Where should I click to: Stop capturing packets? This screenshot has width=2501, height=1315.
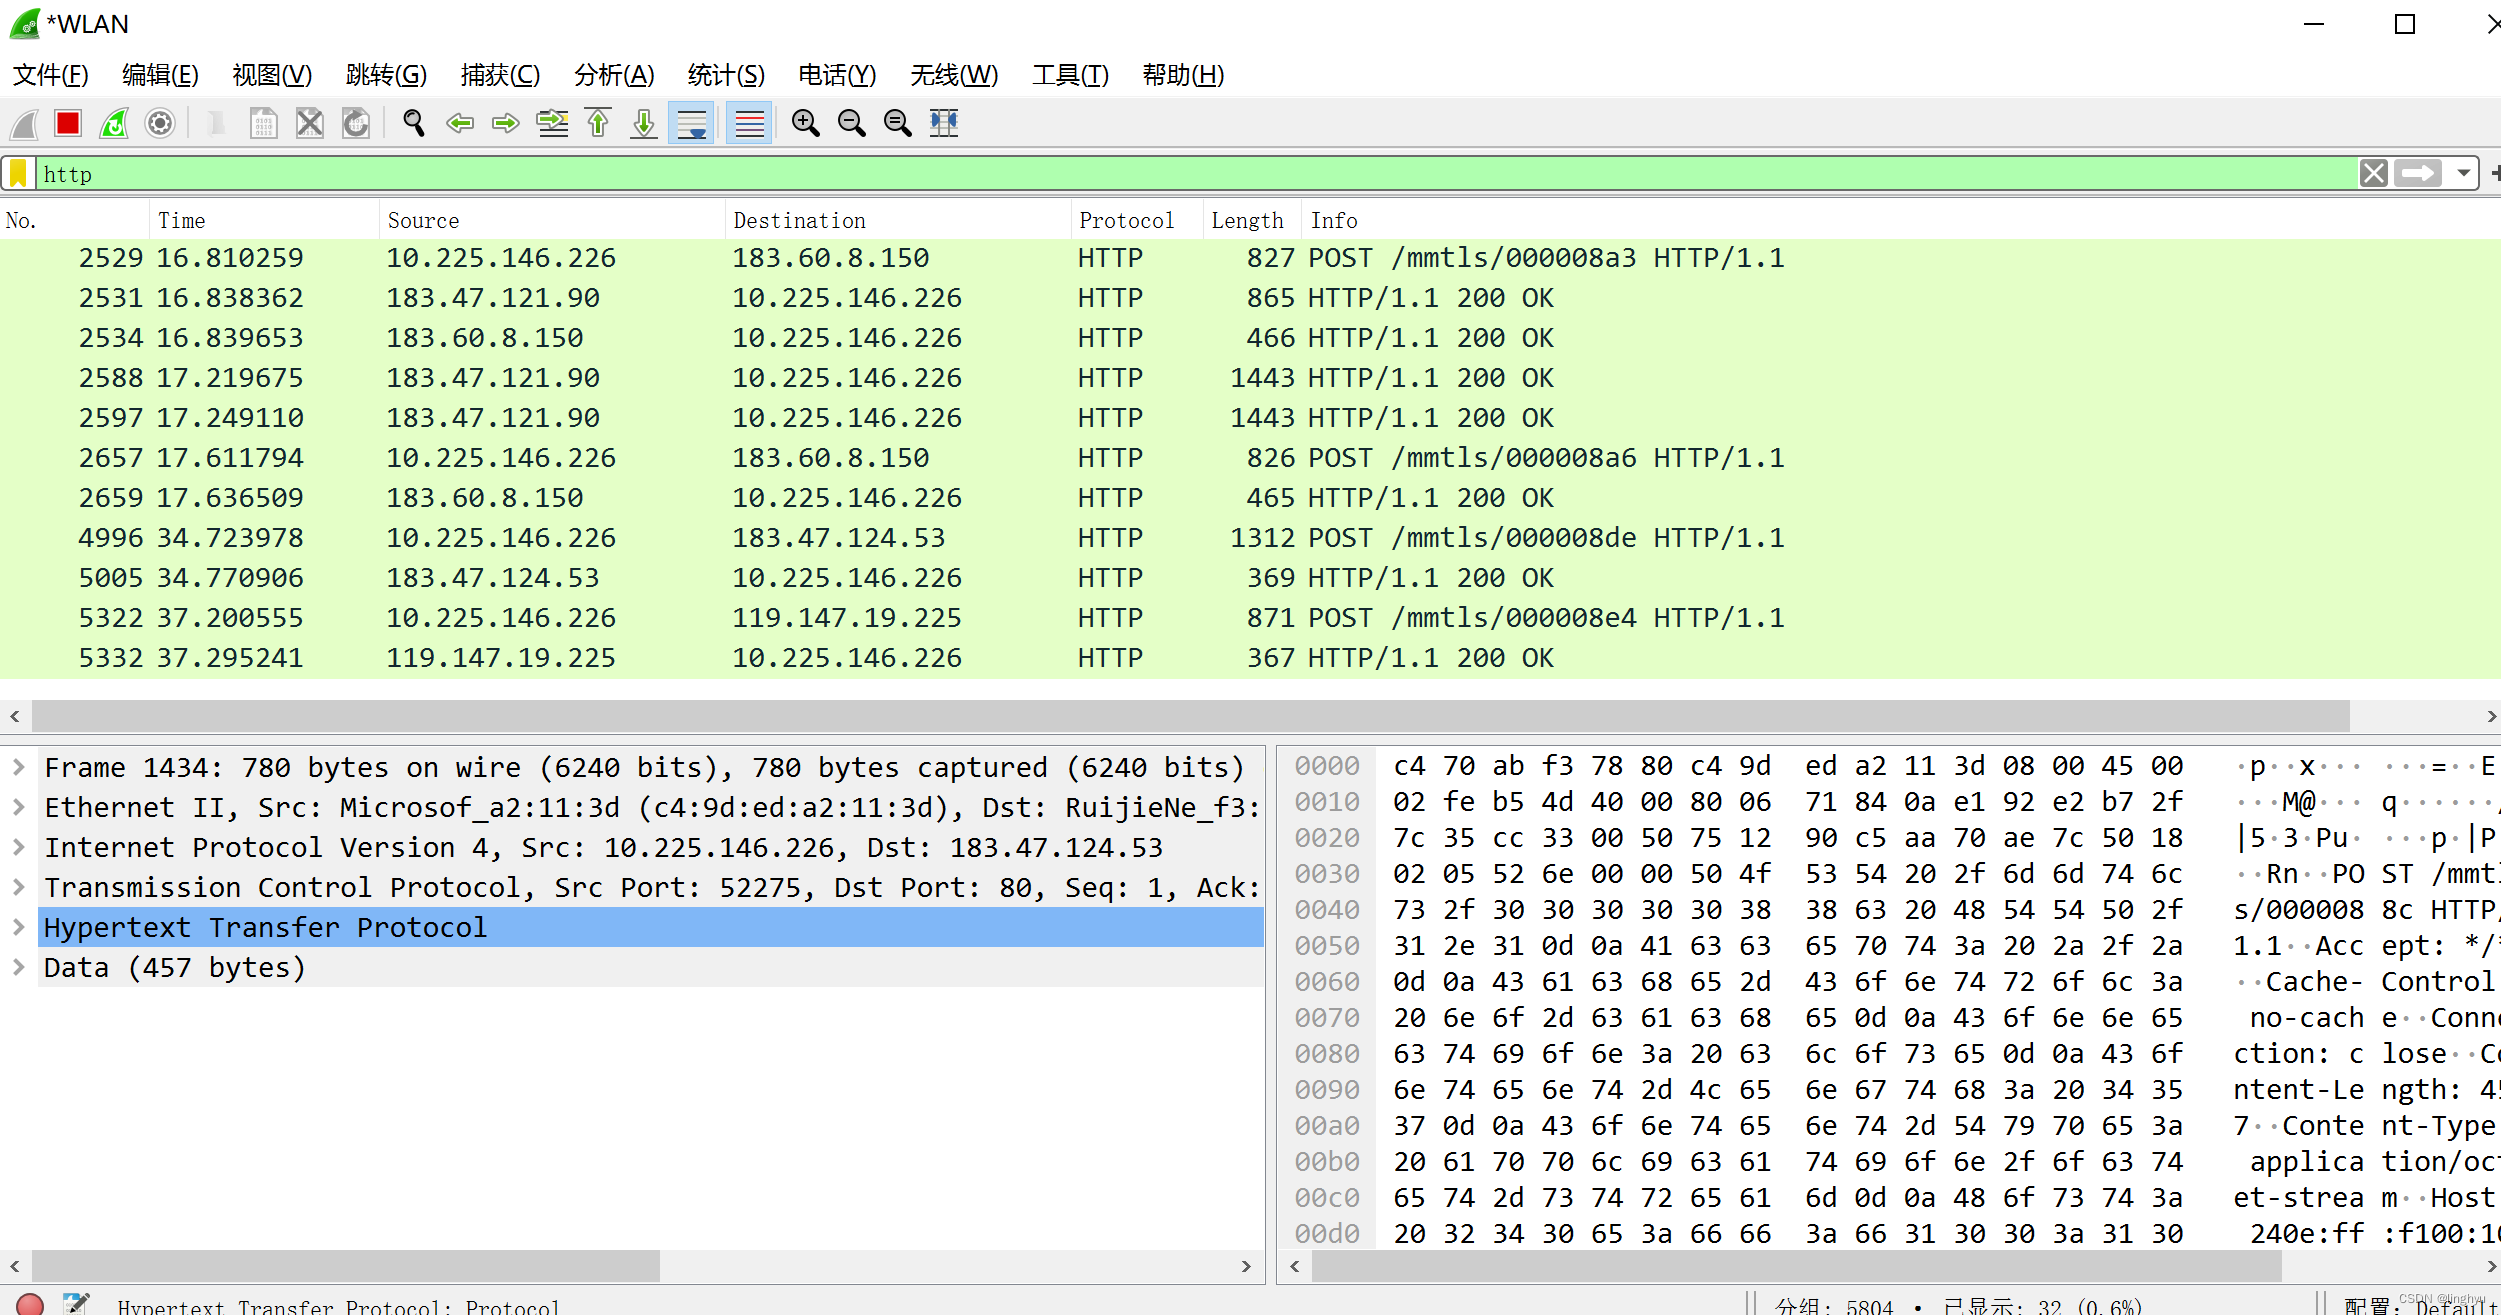click(x=66, y=123)
